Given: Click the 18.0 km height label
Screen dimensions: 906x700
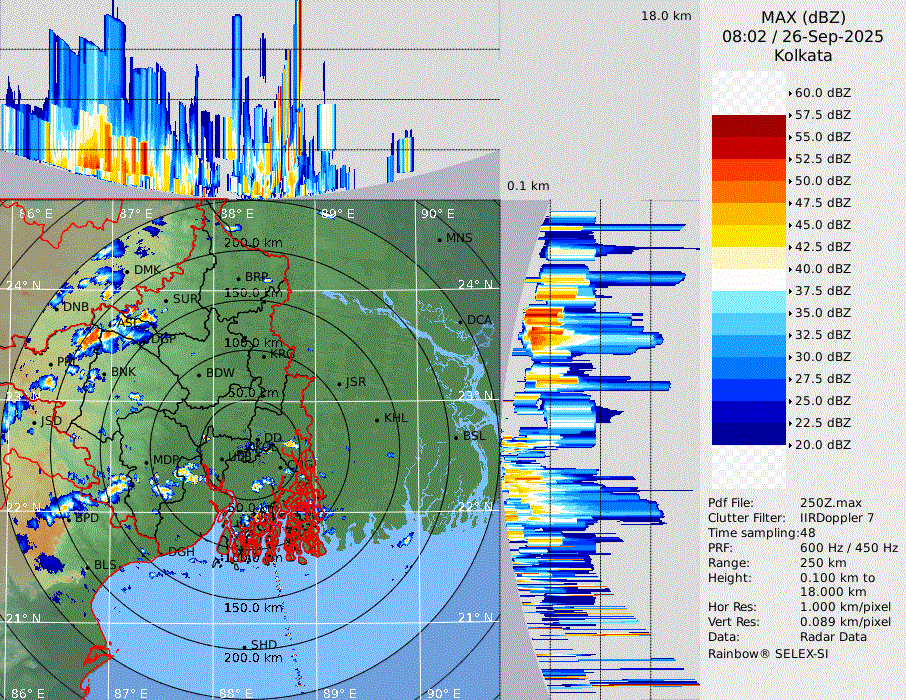Looking at the screenshot, I should click(666, 16).
